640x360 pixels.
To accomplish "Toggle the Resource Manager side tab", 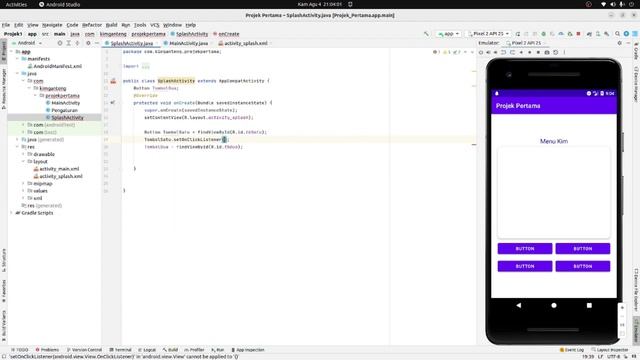I will click(x=4, y=89).
